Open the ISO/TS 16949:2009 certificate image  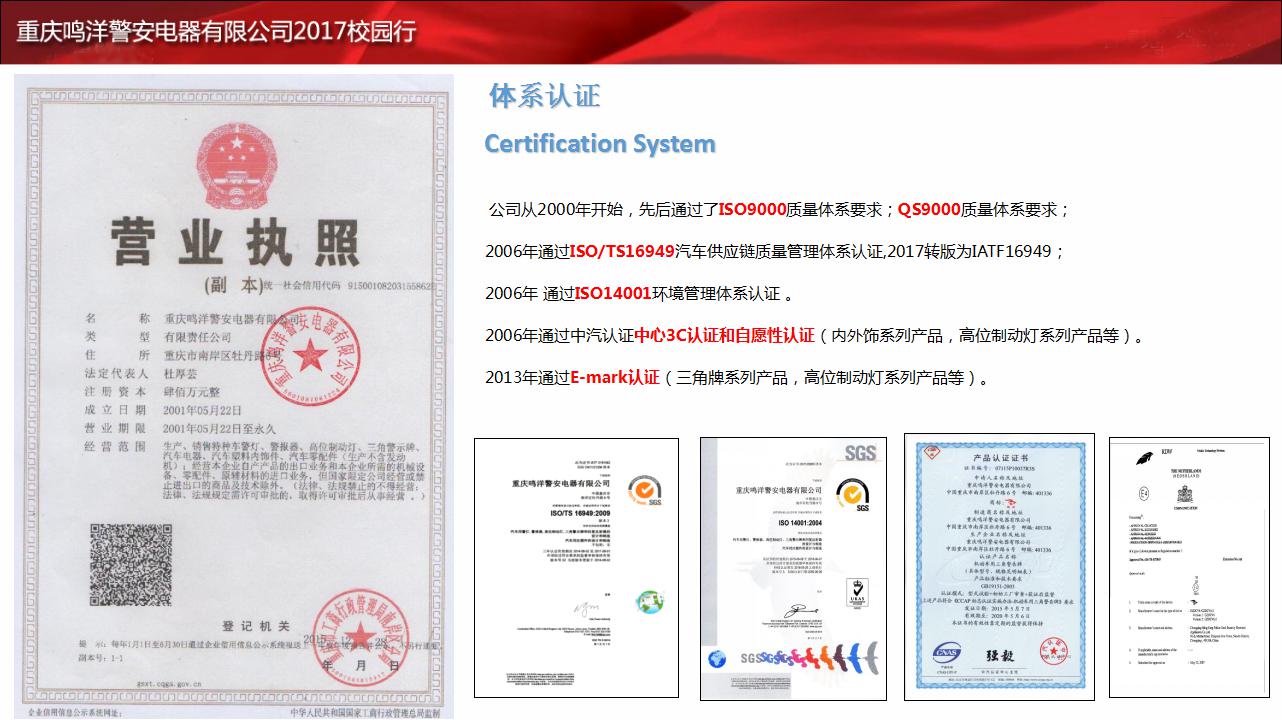click(576, 567)
